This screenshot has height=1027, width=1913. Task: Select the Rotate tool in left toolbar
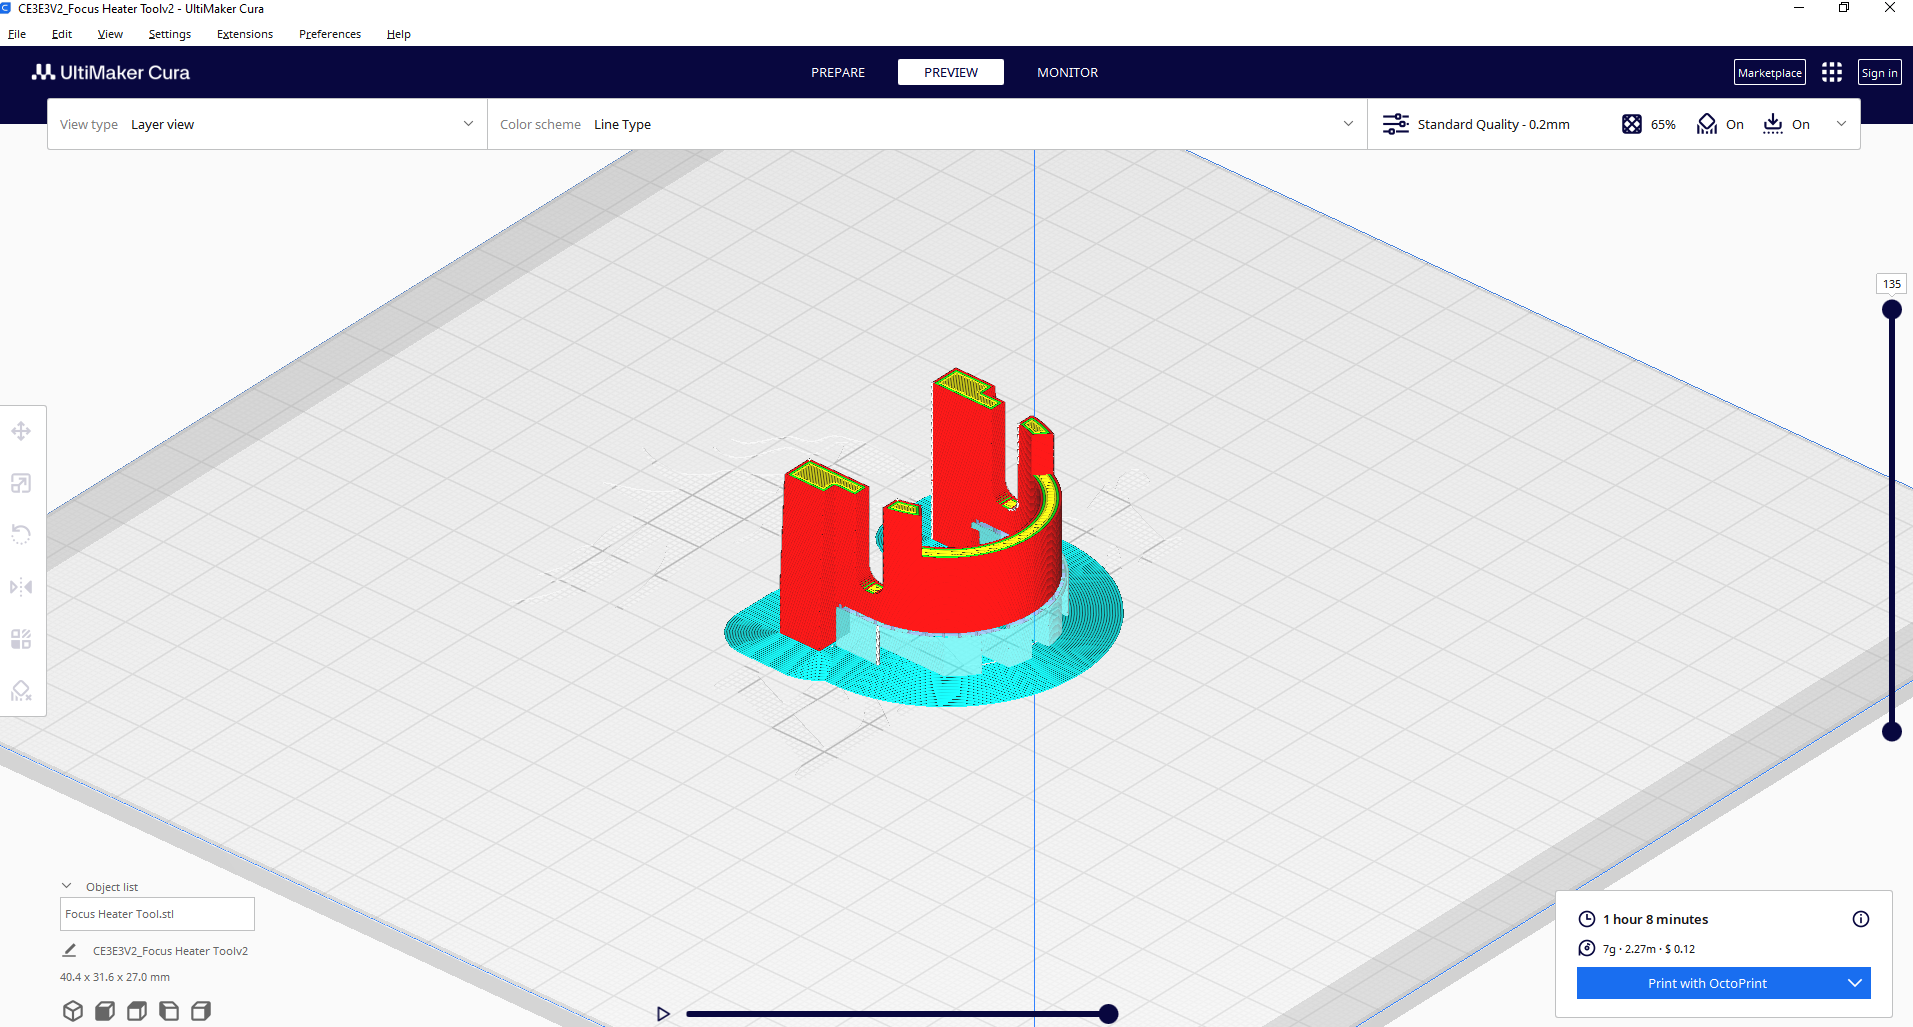point(21,535)
